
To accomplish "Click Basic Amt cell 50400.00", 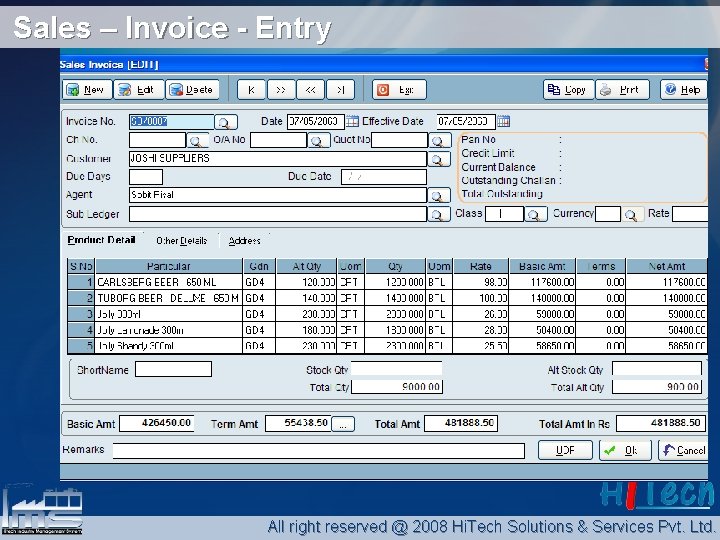I will point(542,330).
